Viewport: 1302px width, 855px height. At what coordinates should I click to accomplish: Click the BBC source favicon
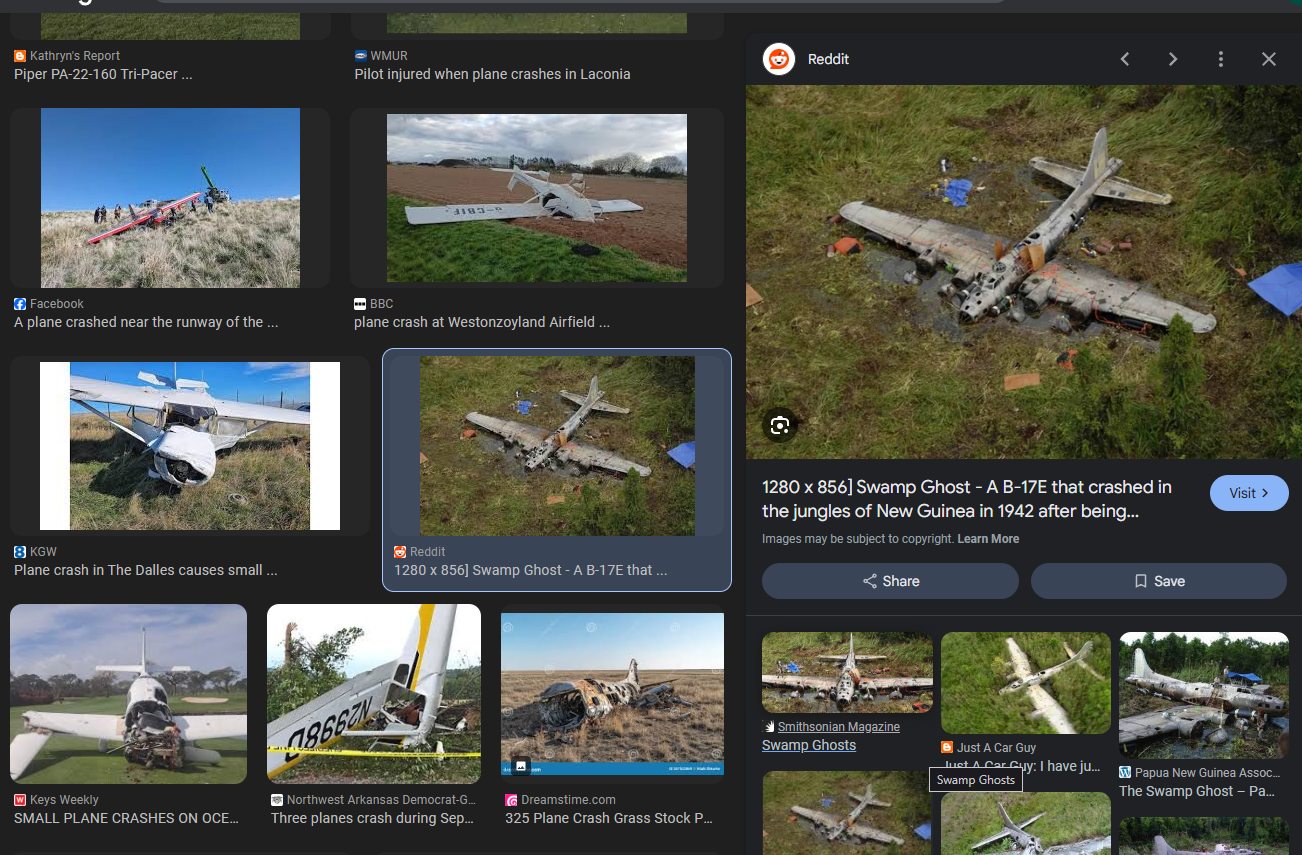[360, 304]
